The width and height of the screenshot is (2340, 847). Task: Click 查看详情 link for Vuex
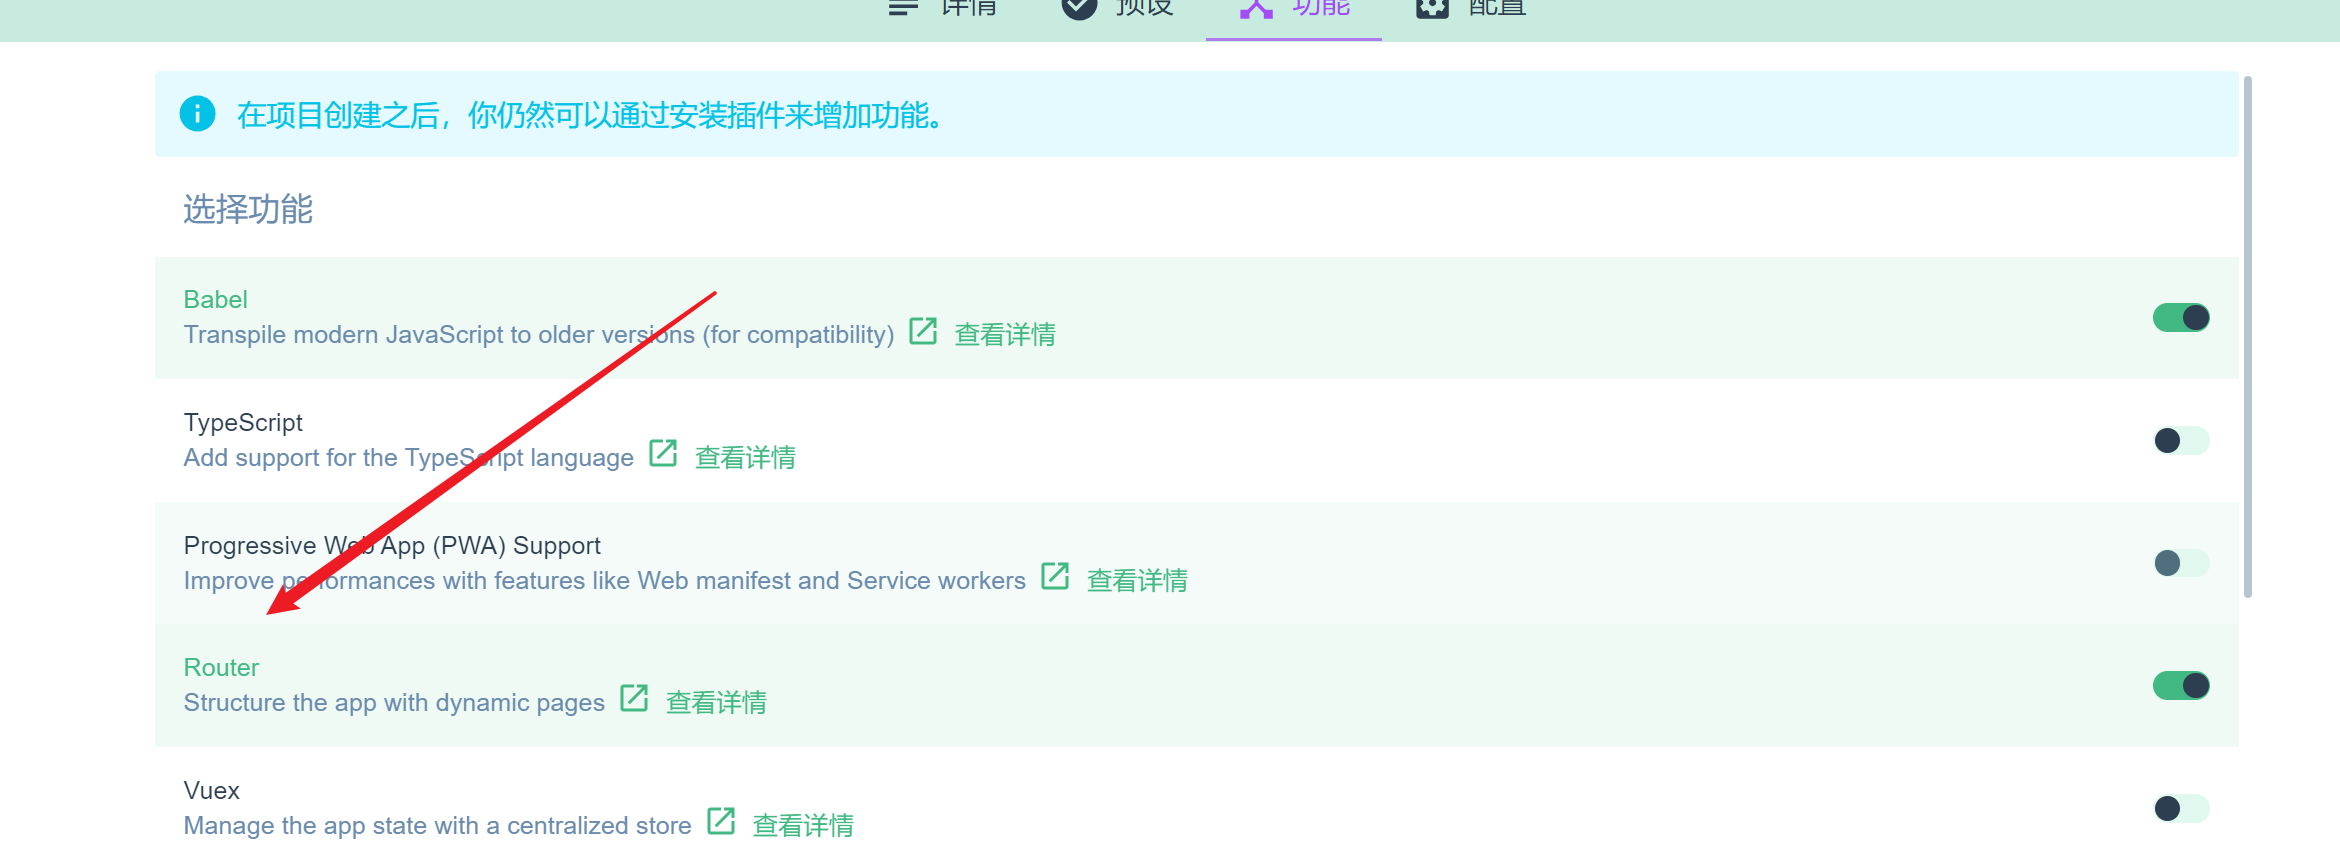803,825
